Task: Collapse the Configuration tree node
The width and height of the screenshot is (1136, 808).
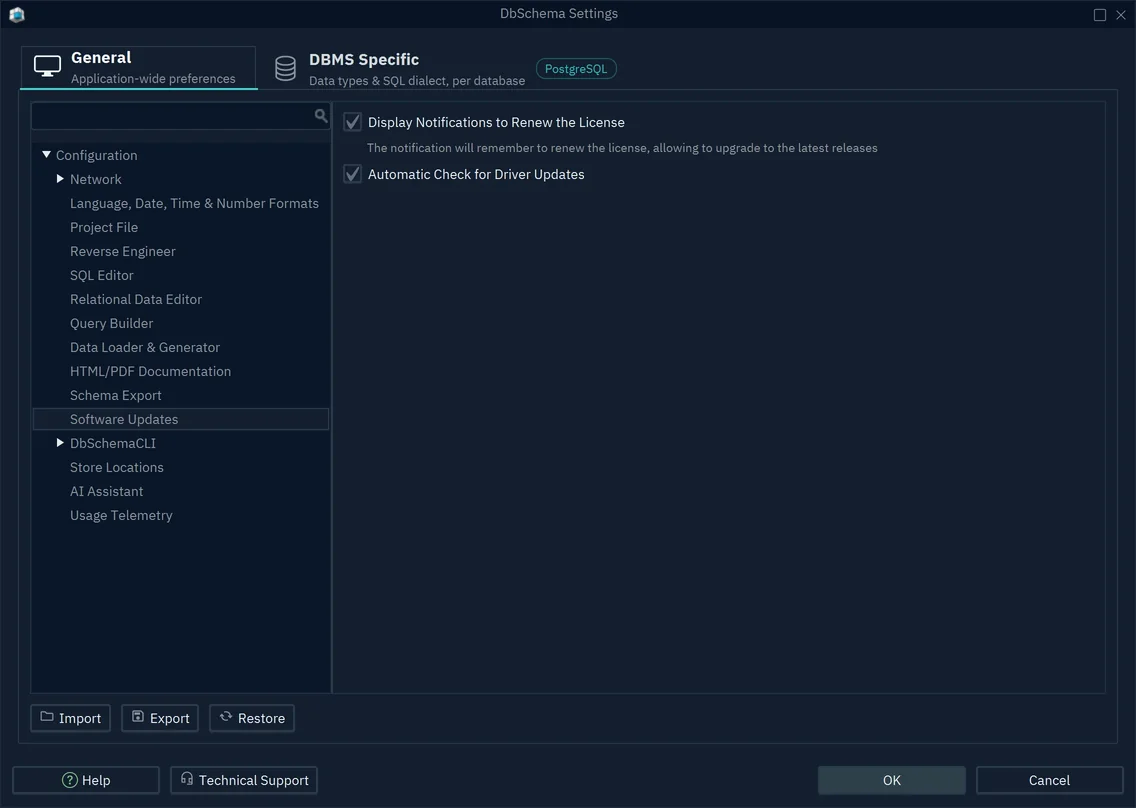Action: coord(46,154)
